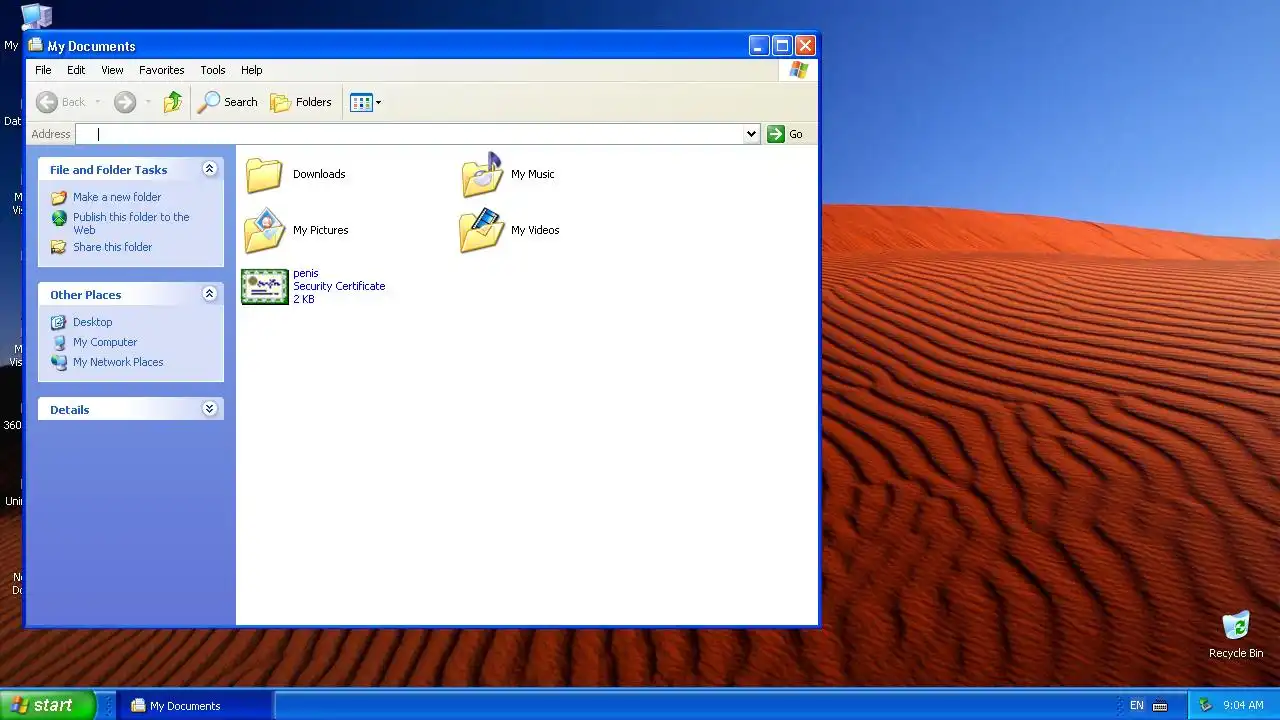Click the Share this folder icon
This screenshot has width=1280, height=720.
click(x=59, y=247)
